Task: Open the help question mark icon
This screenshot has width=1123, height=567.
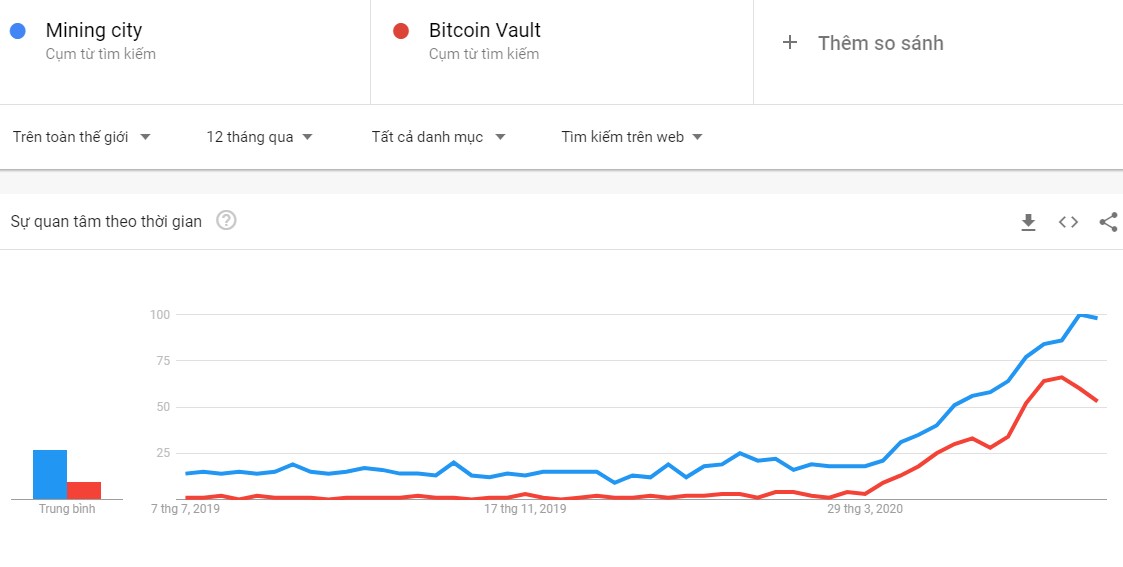Action: [x=226, y=220]
